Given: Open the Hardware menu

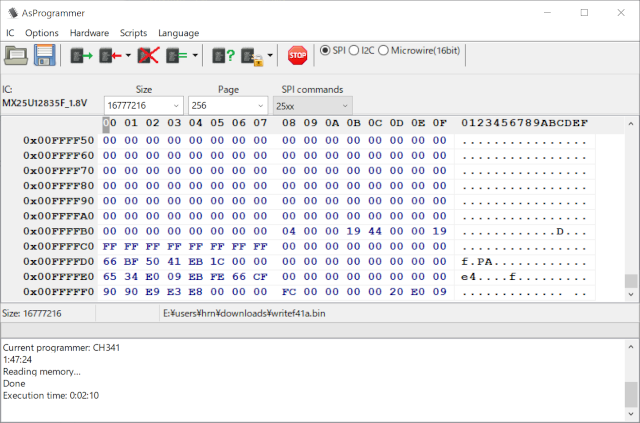Looking at the screenshot, I should [x=89, y=33].
